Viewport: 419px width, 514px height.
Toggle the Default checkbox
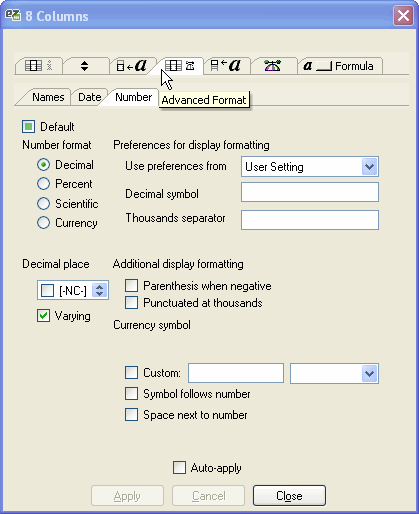coord(28,127)
